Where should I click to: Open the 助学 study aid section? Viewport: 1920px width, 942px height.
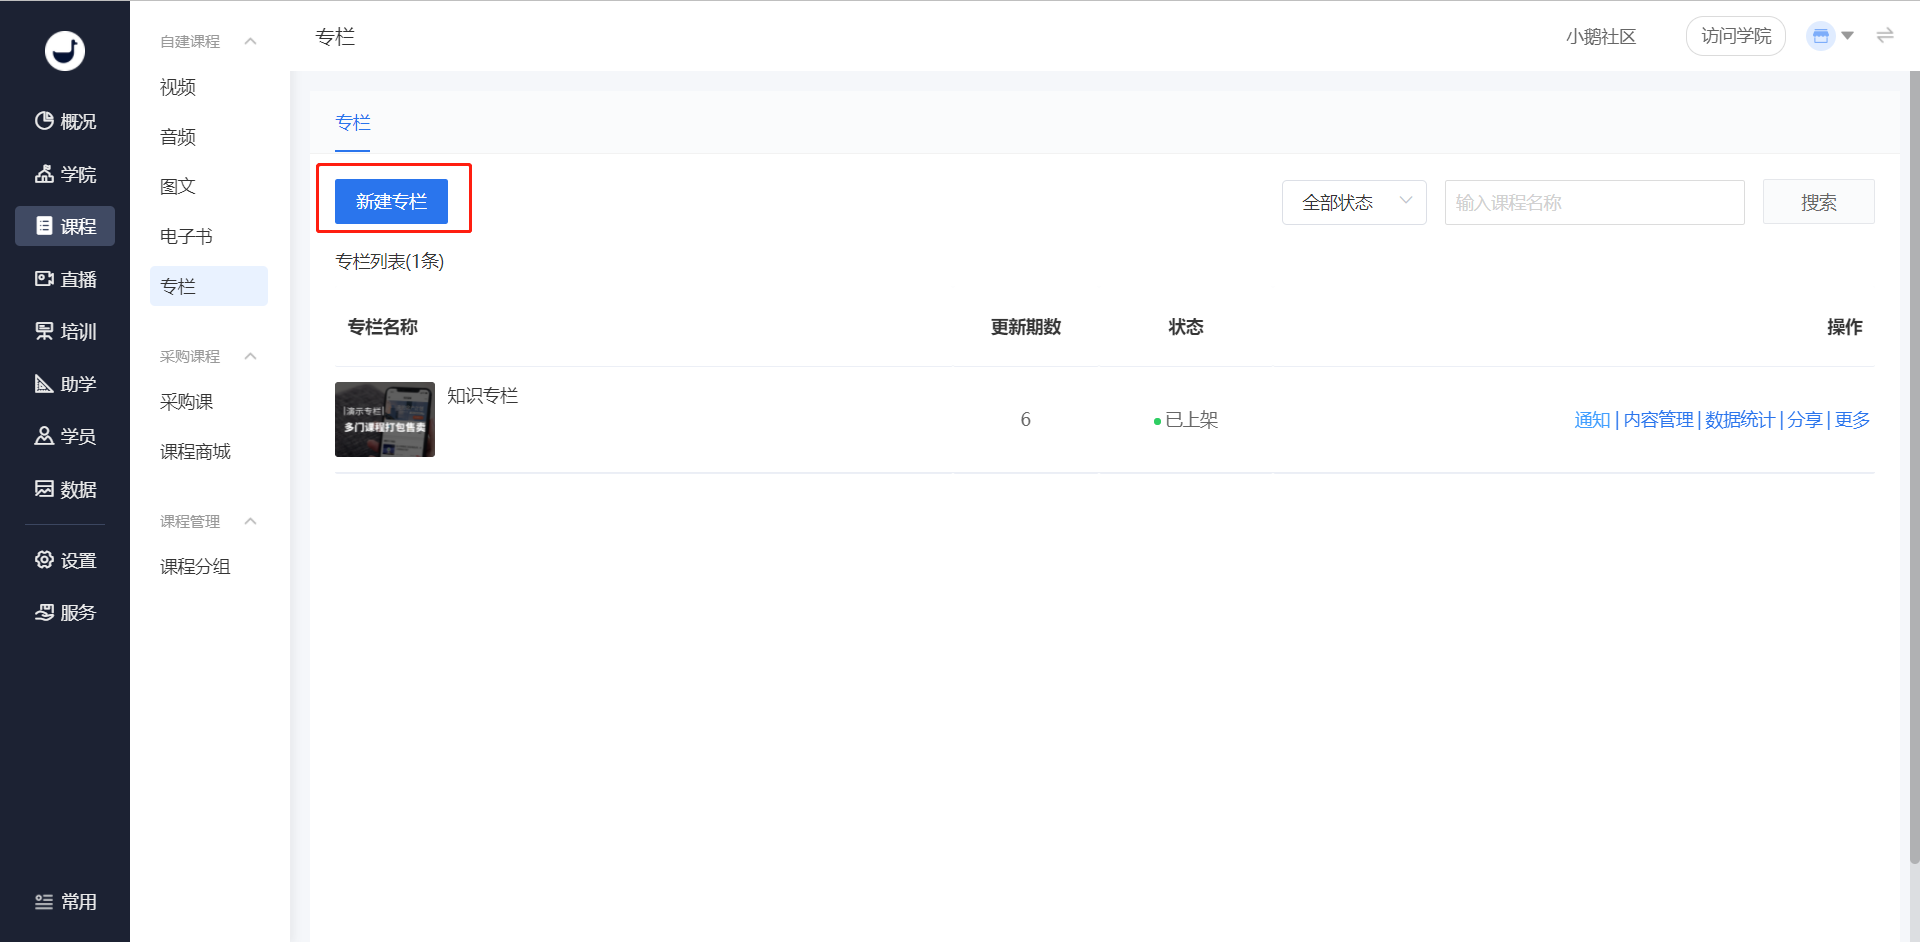(x=65, y=384)
